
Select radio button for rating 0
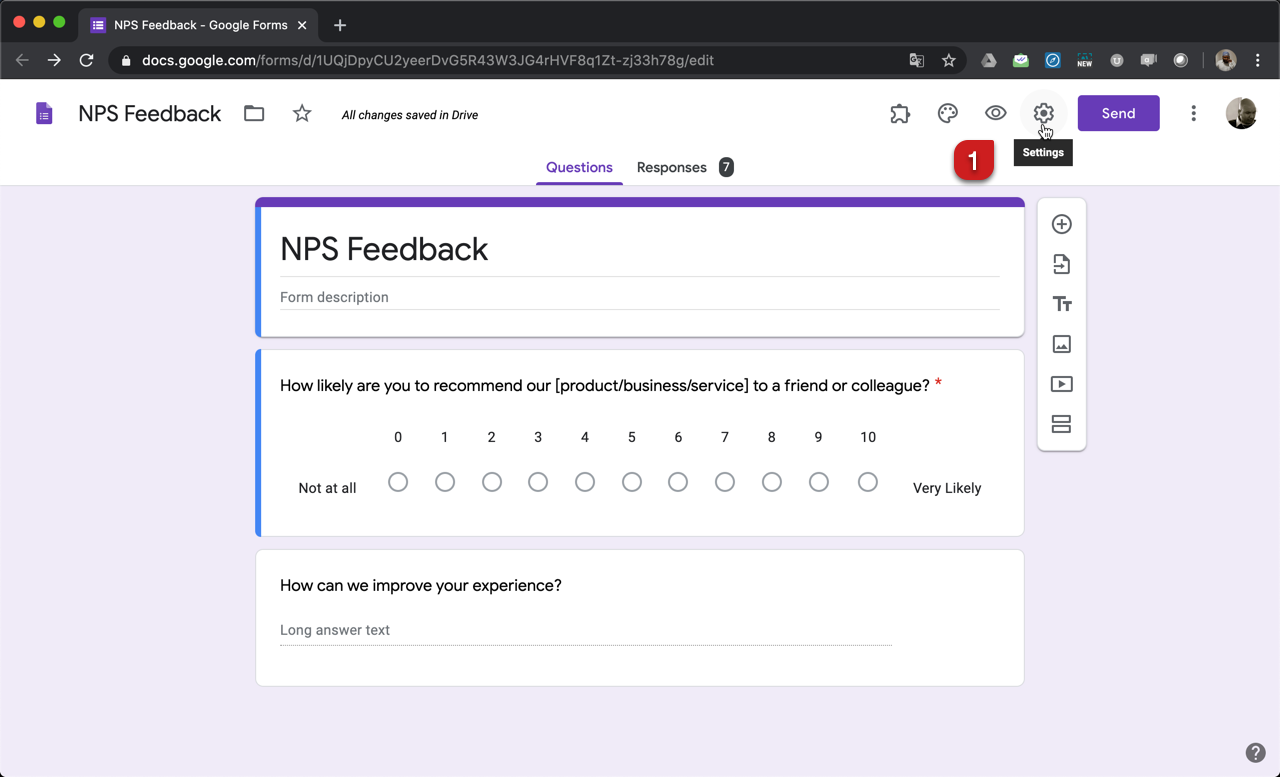pyautogui.click(x=398, y=482)
